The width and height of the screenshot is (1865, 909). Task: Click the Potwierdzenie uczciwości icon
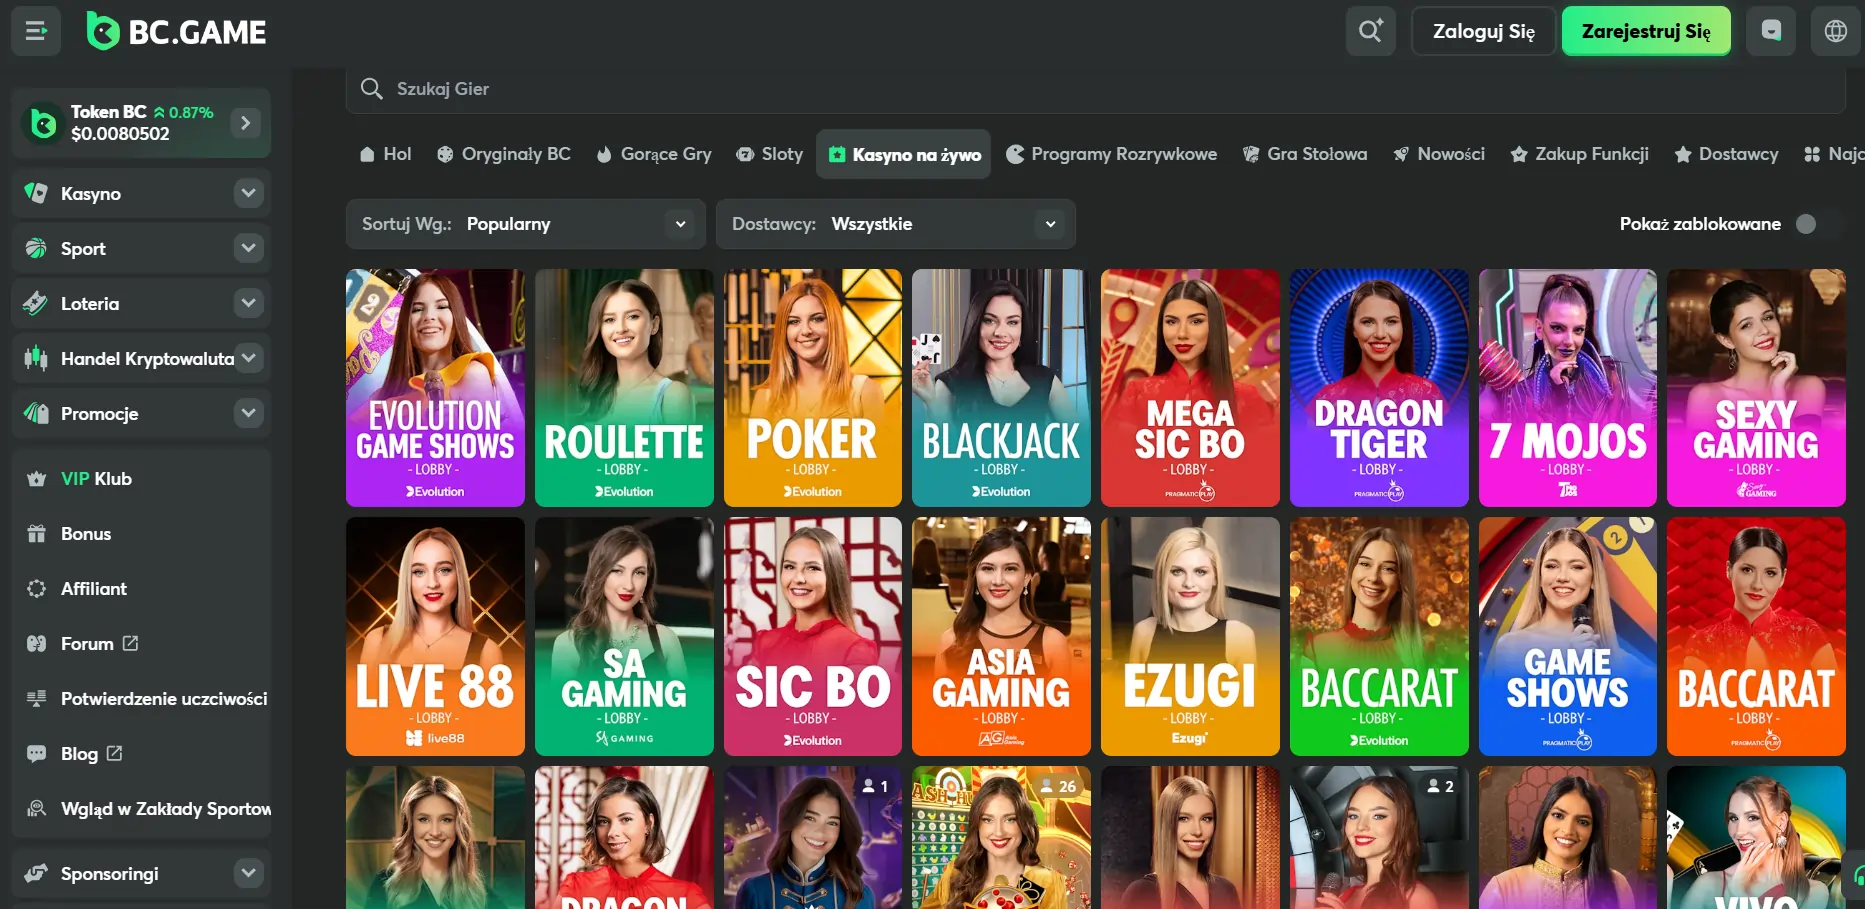pyautogui.click(x=37, y=699)
